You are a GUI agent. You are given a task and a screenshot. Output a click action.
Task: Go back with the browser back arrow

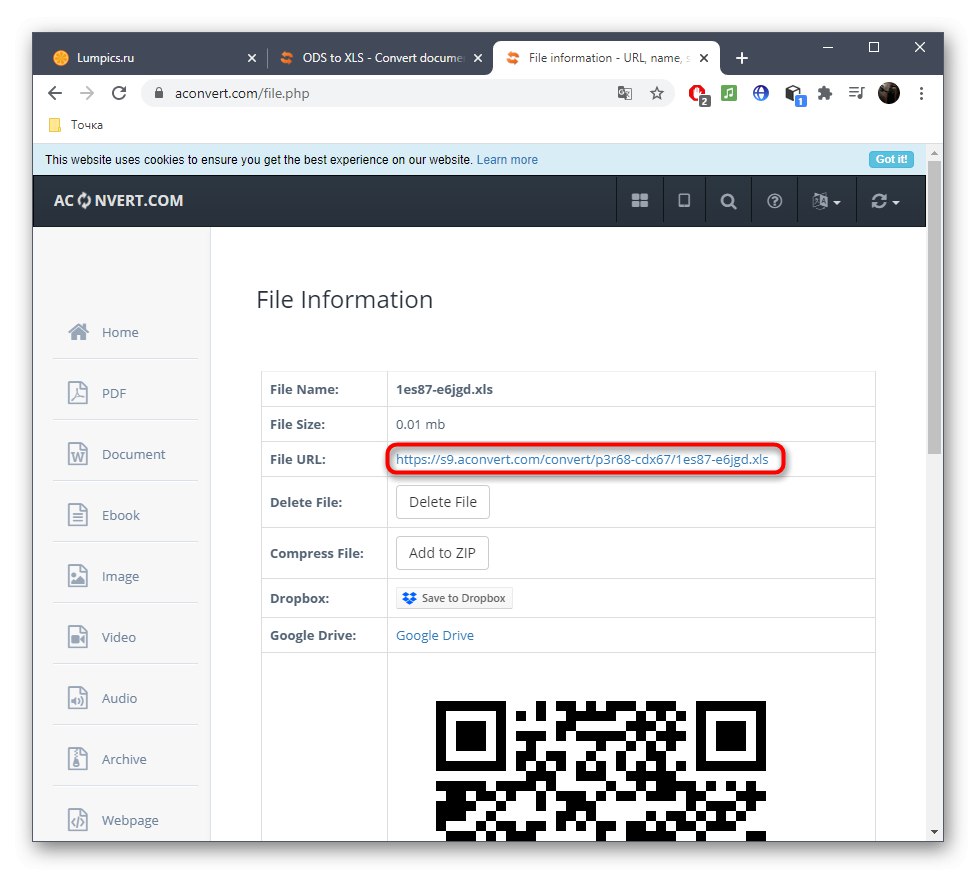pyautogui.click(x=55, y=93)
